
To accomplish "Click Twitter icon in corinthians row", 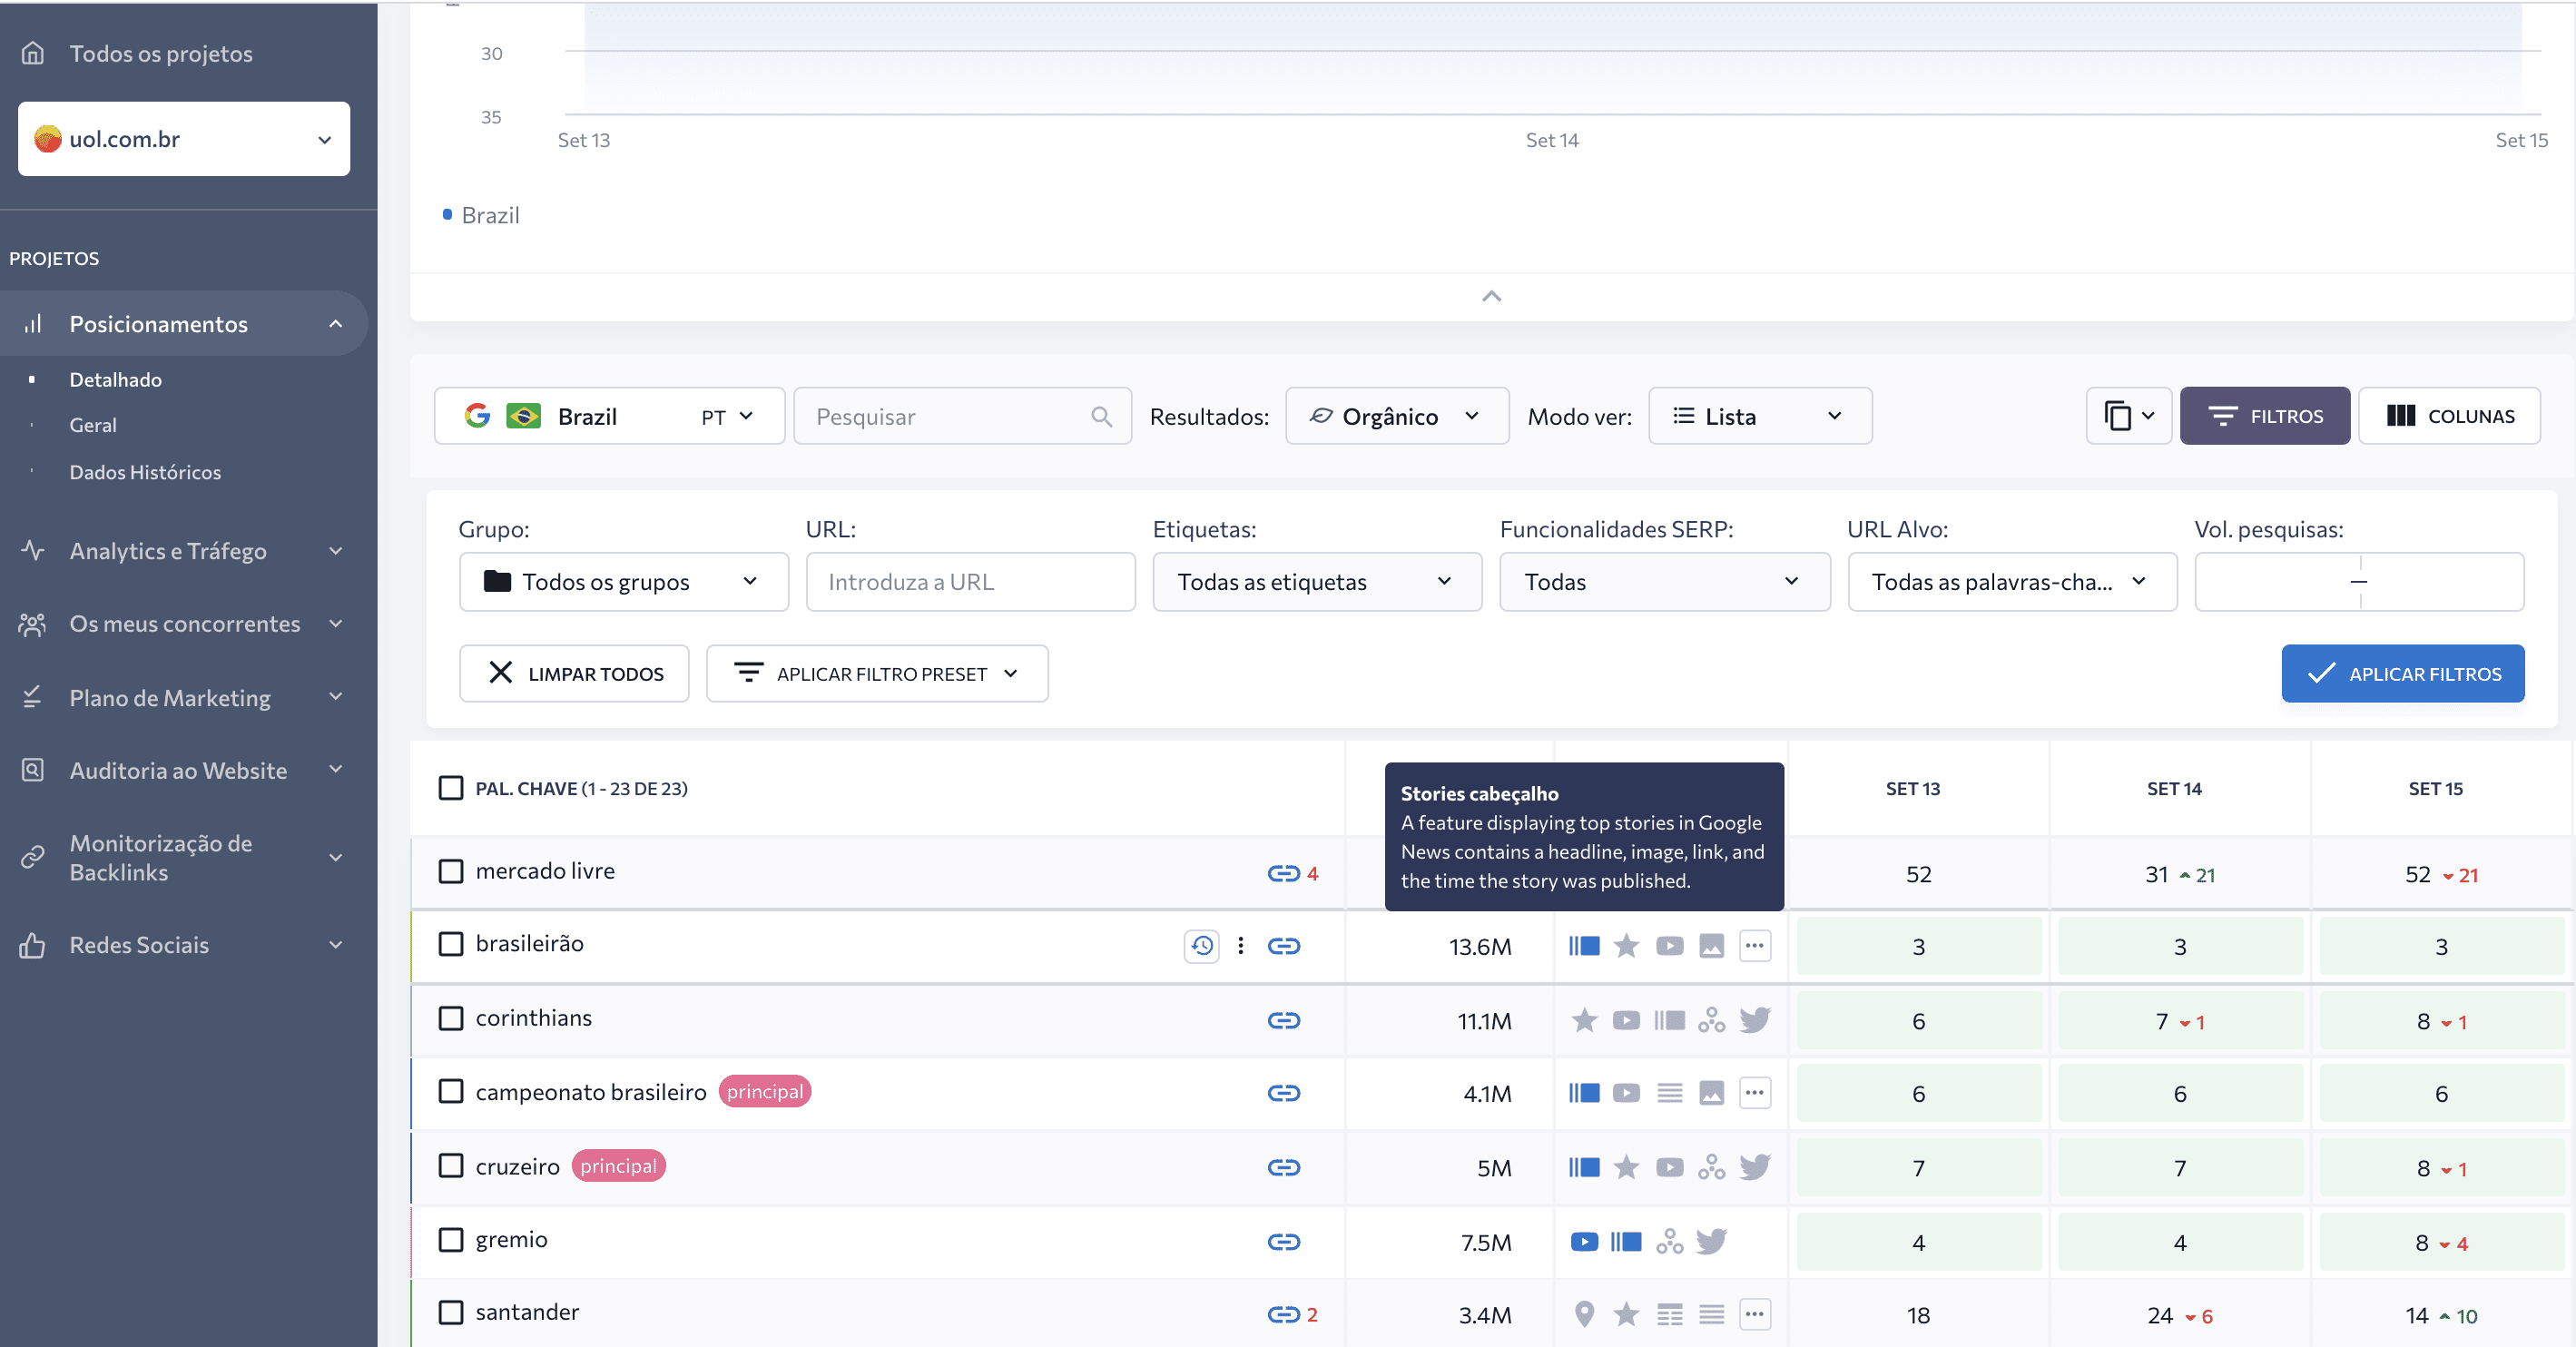I will [x=1754, y=1020].
